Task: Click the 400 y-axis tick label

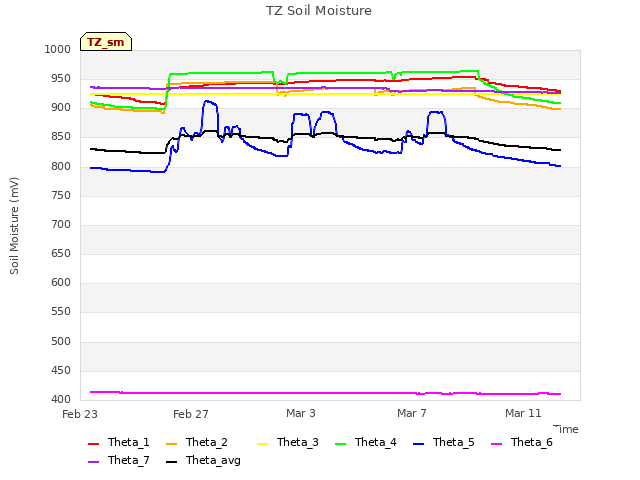Action: [x=61, y=400]
